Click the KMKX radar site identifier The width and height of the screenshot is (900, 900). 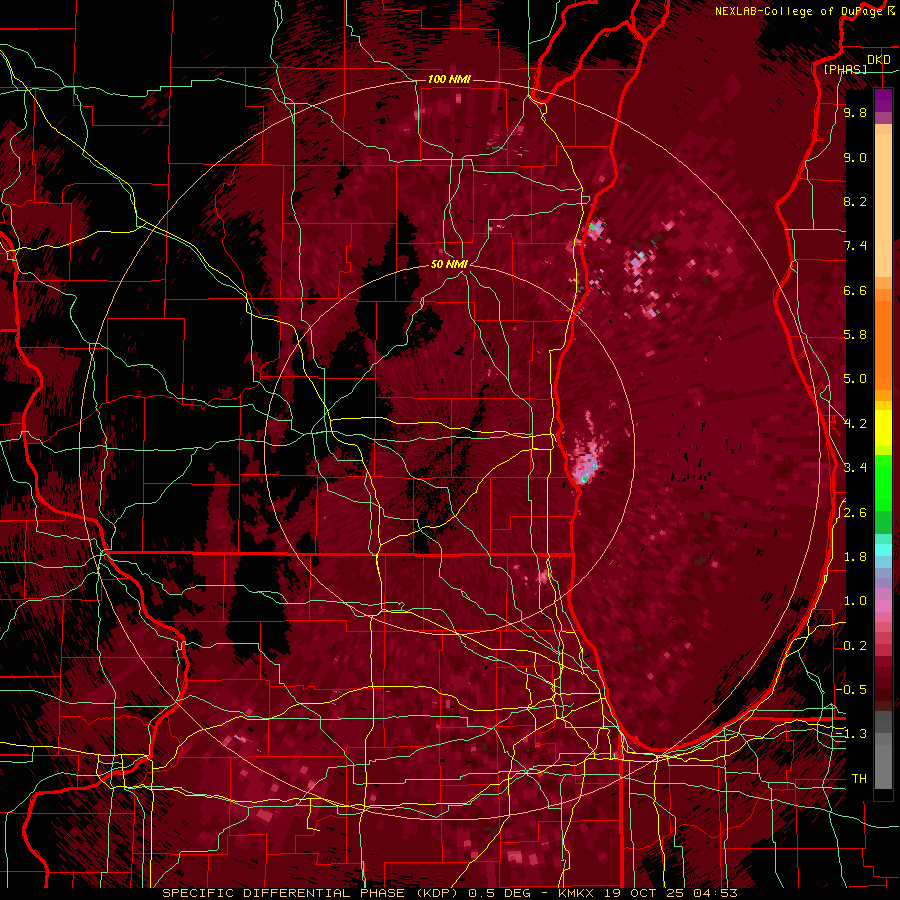coord(577,893)
